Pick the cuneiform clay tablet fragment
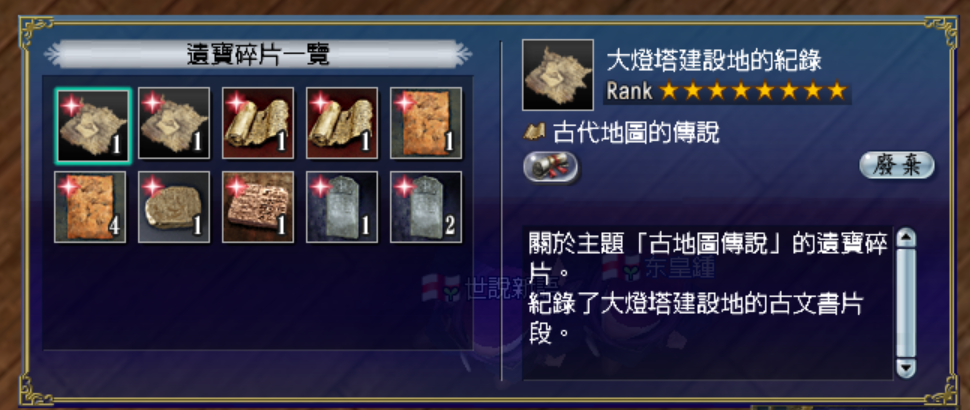The width and height of the screenshot is (970, 410). (x=258, y=207)
